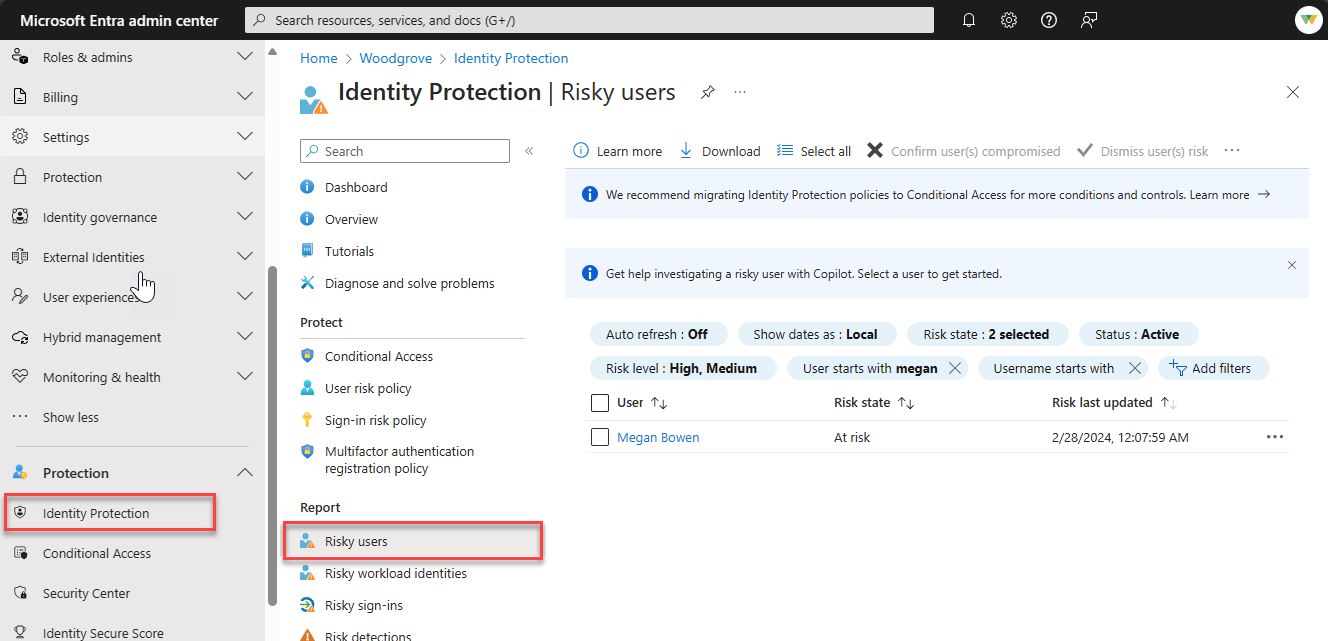Open the Risk level : High, Medium filter
1328x641 pixels.
pyautogui.click(x=682, y=368)
